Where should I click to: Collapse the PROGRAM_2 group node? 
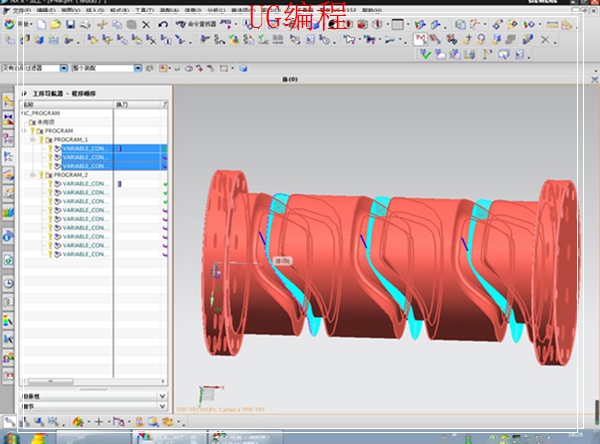click(31, 175)
